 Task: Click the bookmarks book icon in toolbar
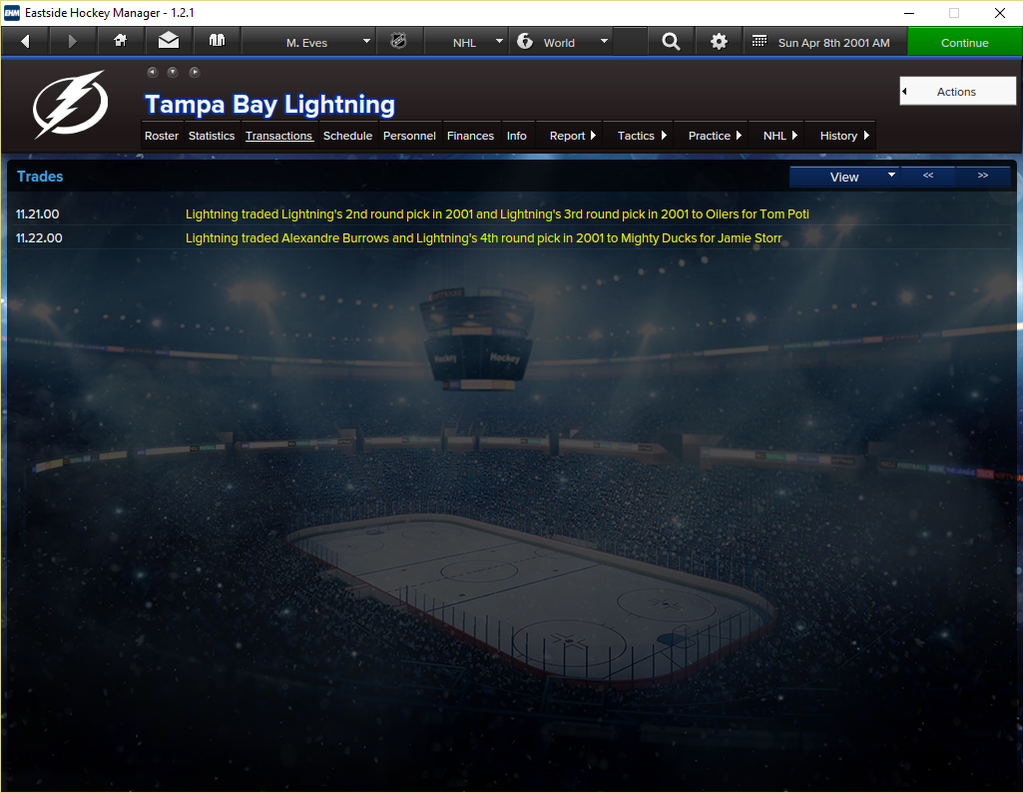(217, 41)
